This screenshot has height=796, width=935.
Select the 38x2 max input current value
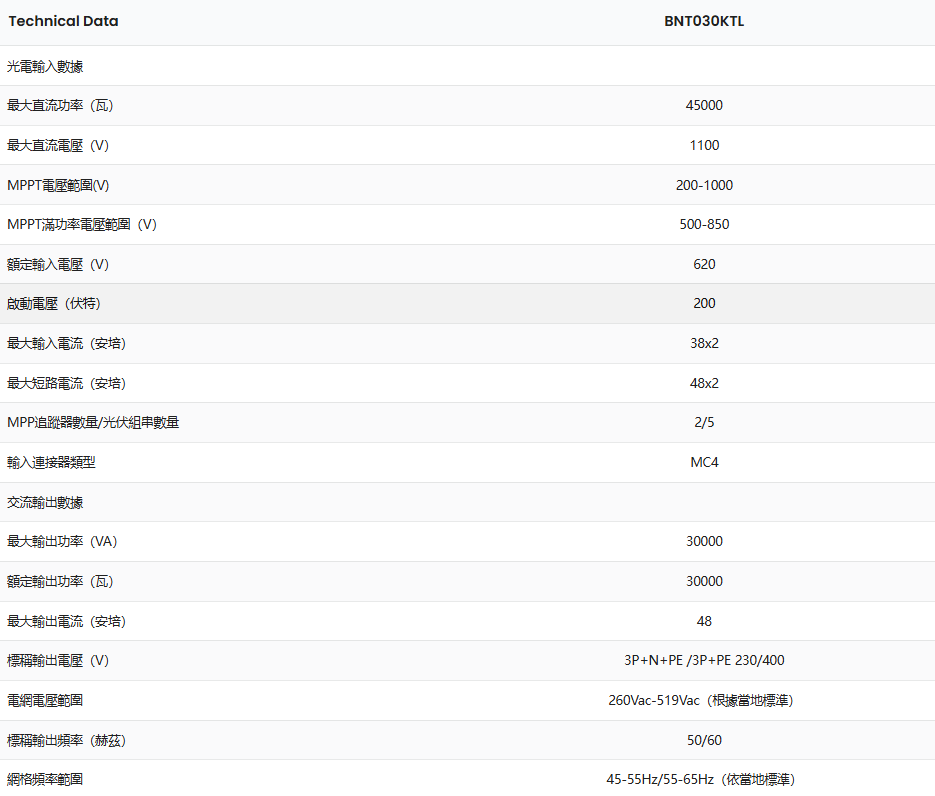pyautogui.click(x=704, y=343)
